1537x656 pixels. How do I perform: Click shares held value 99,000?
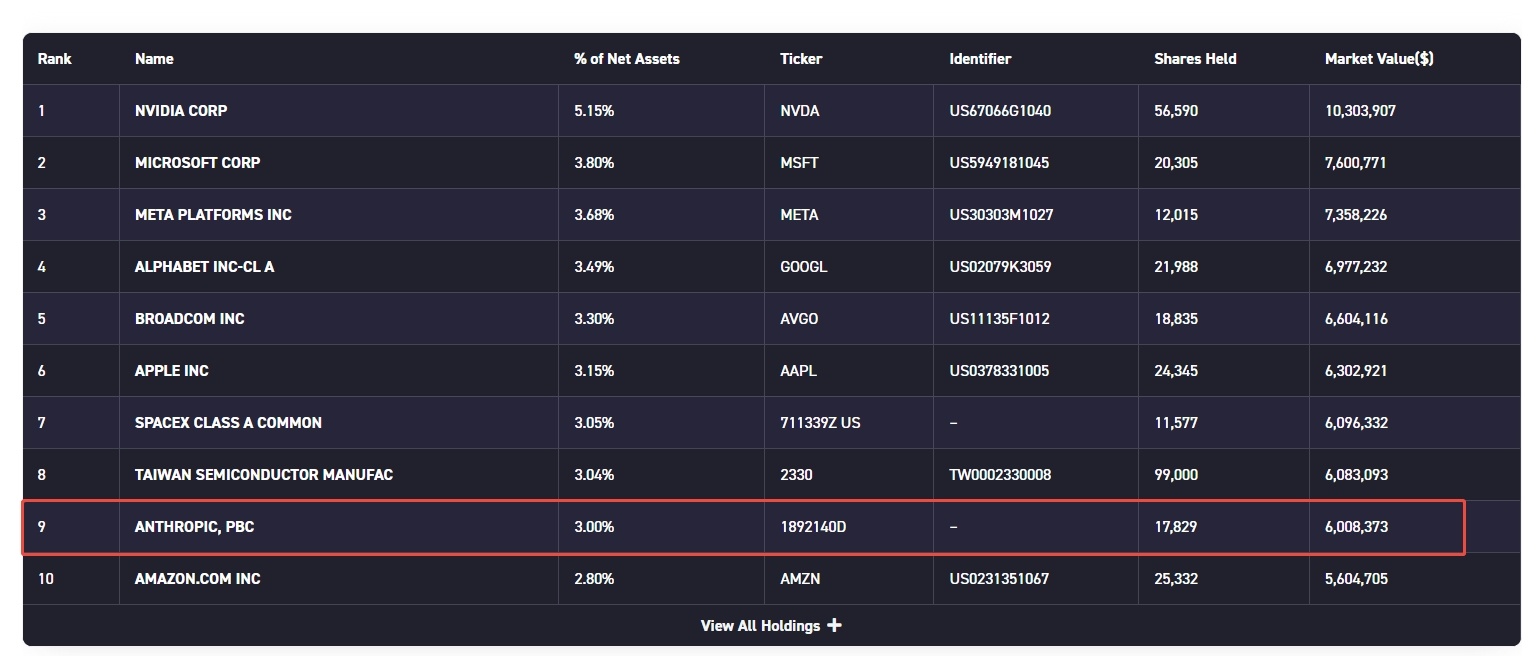tap(1176, 475)
